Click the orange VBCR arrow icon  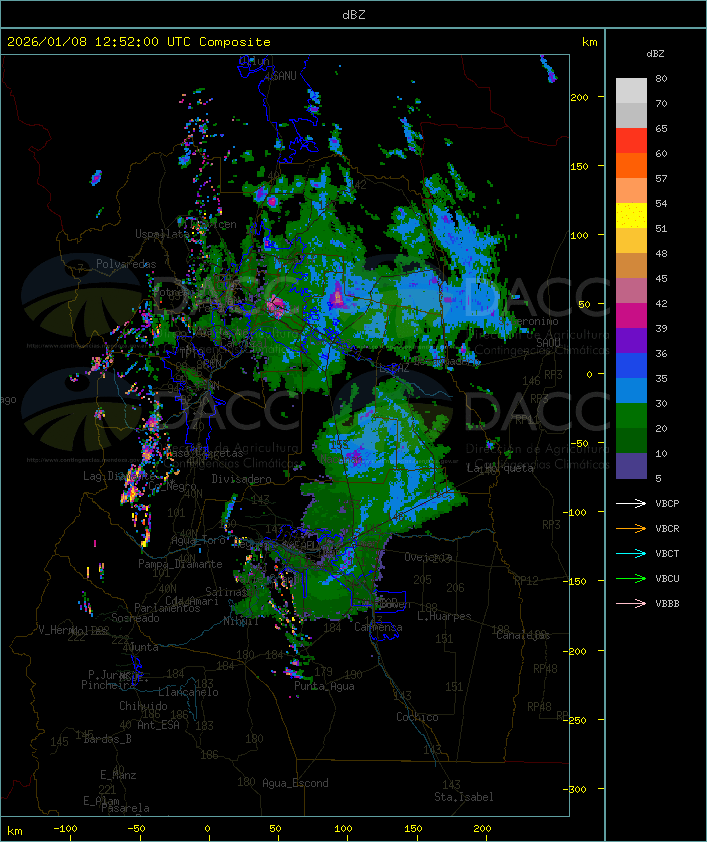(x=631, y=528)
